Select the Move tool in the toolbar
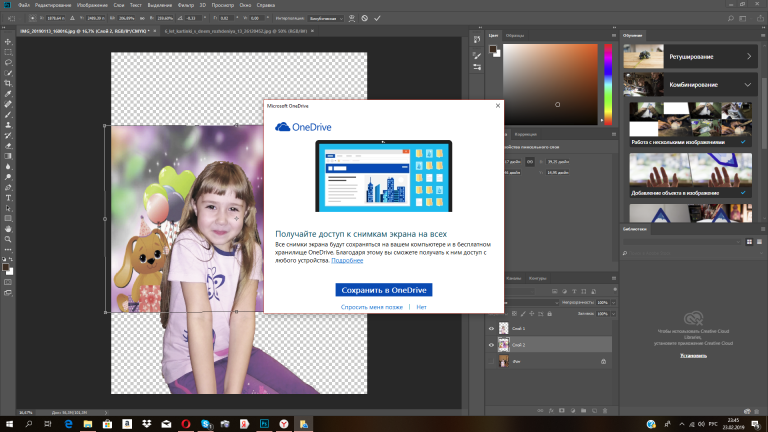The width and height of the screenshot is (768, 432). point(8,40)
